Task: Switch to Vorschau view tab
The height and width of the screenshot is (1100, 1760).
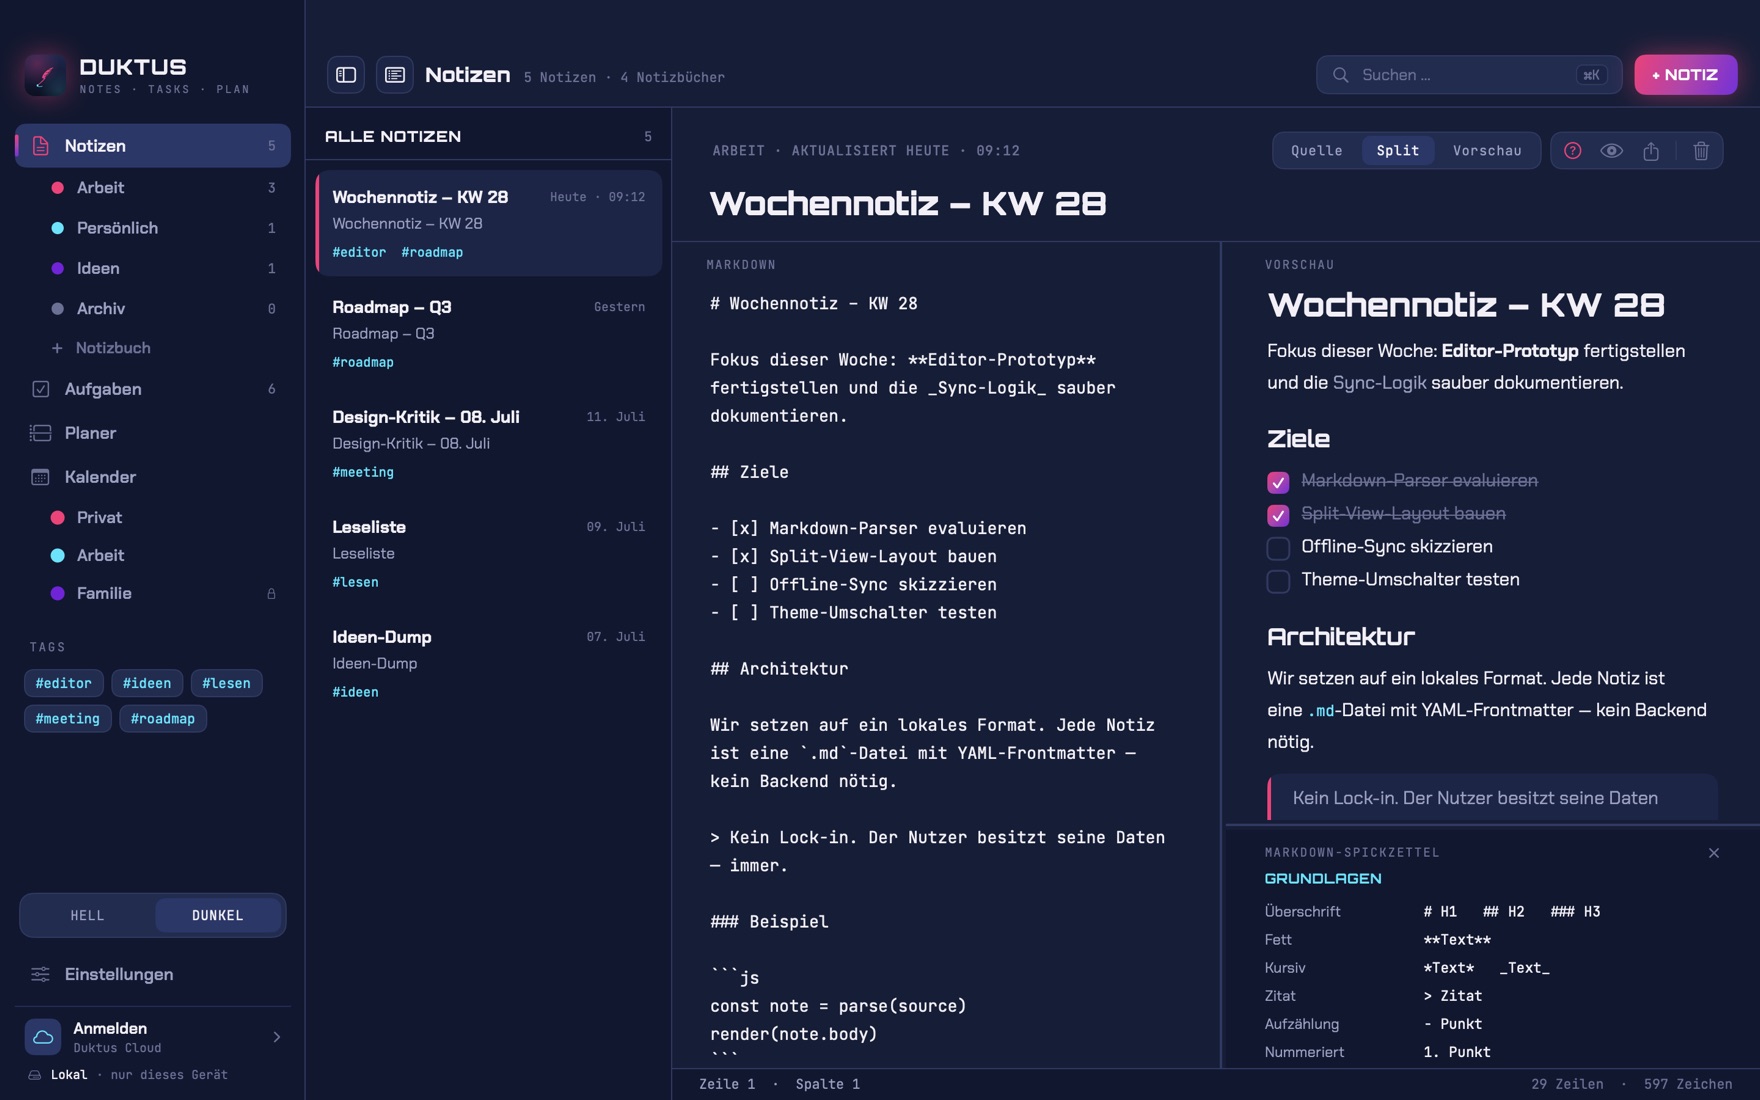Action: 1487,151
